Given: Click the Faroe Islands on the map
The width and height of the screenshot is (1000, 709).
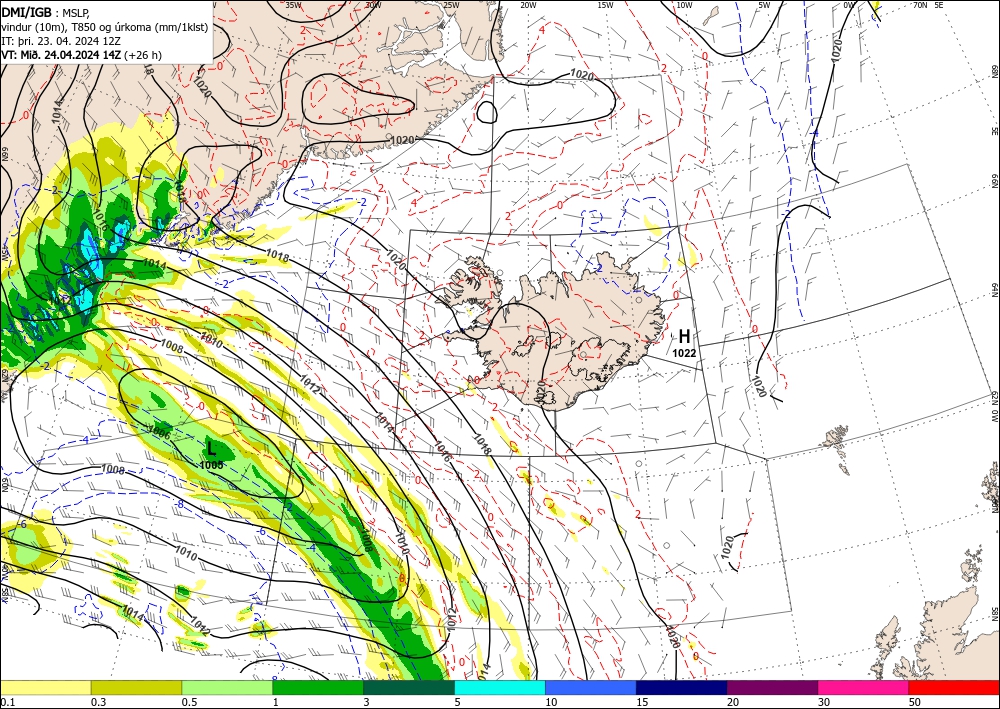Looking at the screenshot, I should pyautogui.click(x=839, y=448).
